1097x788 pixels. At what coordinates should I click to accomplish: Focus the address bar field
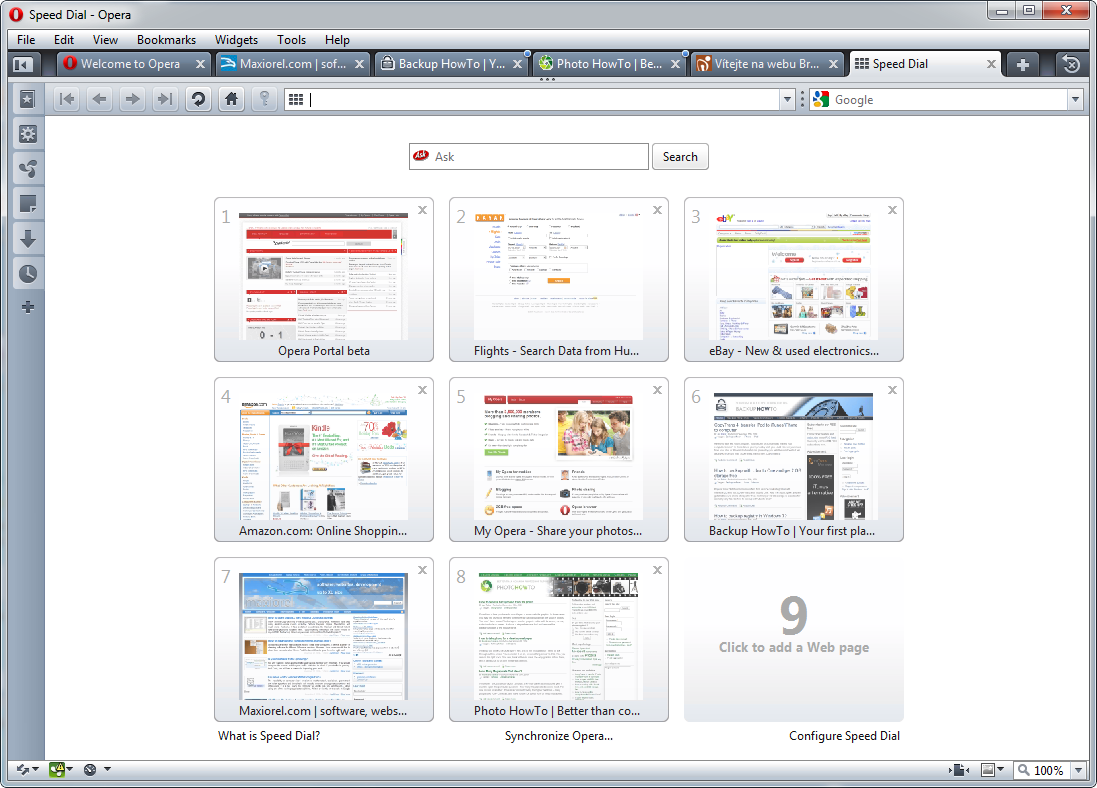point(539,100)
